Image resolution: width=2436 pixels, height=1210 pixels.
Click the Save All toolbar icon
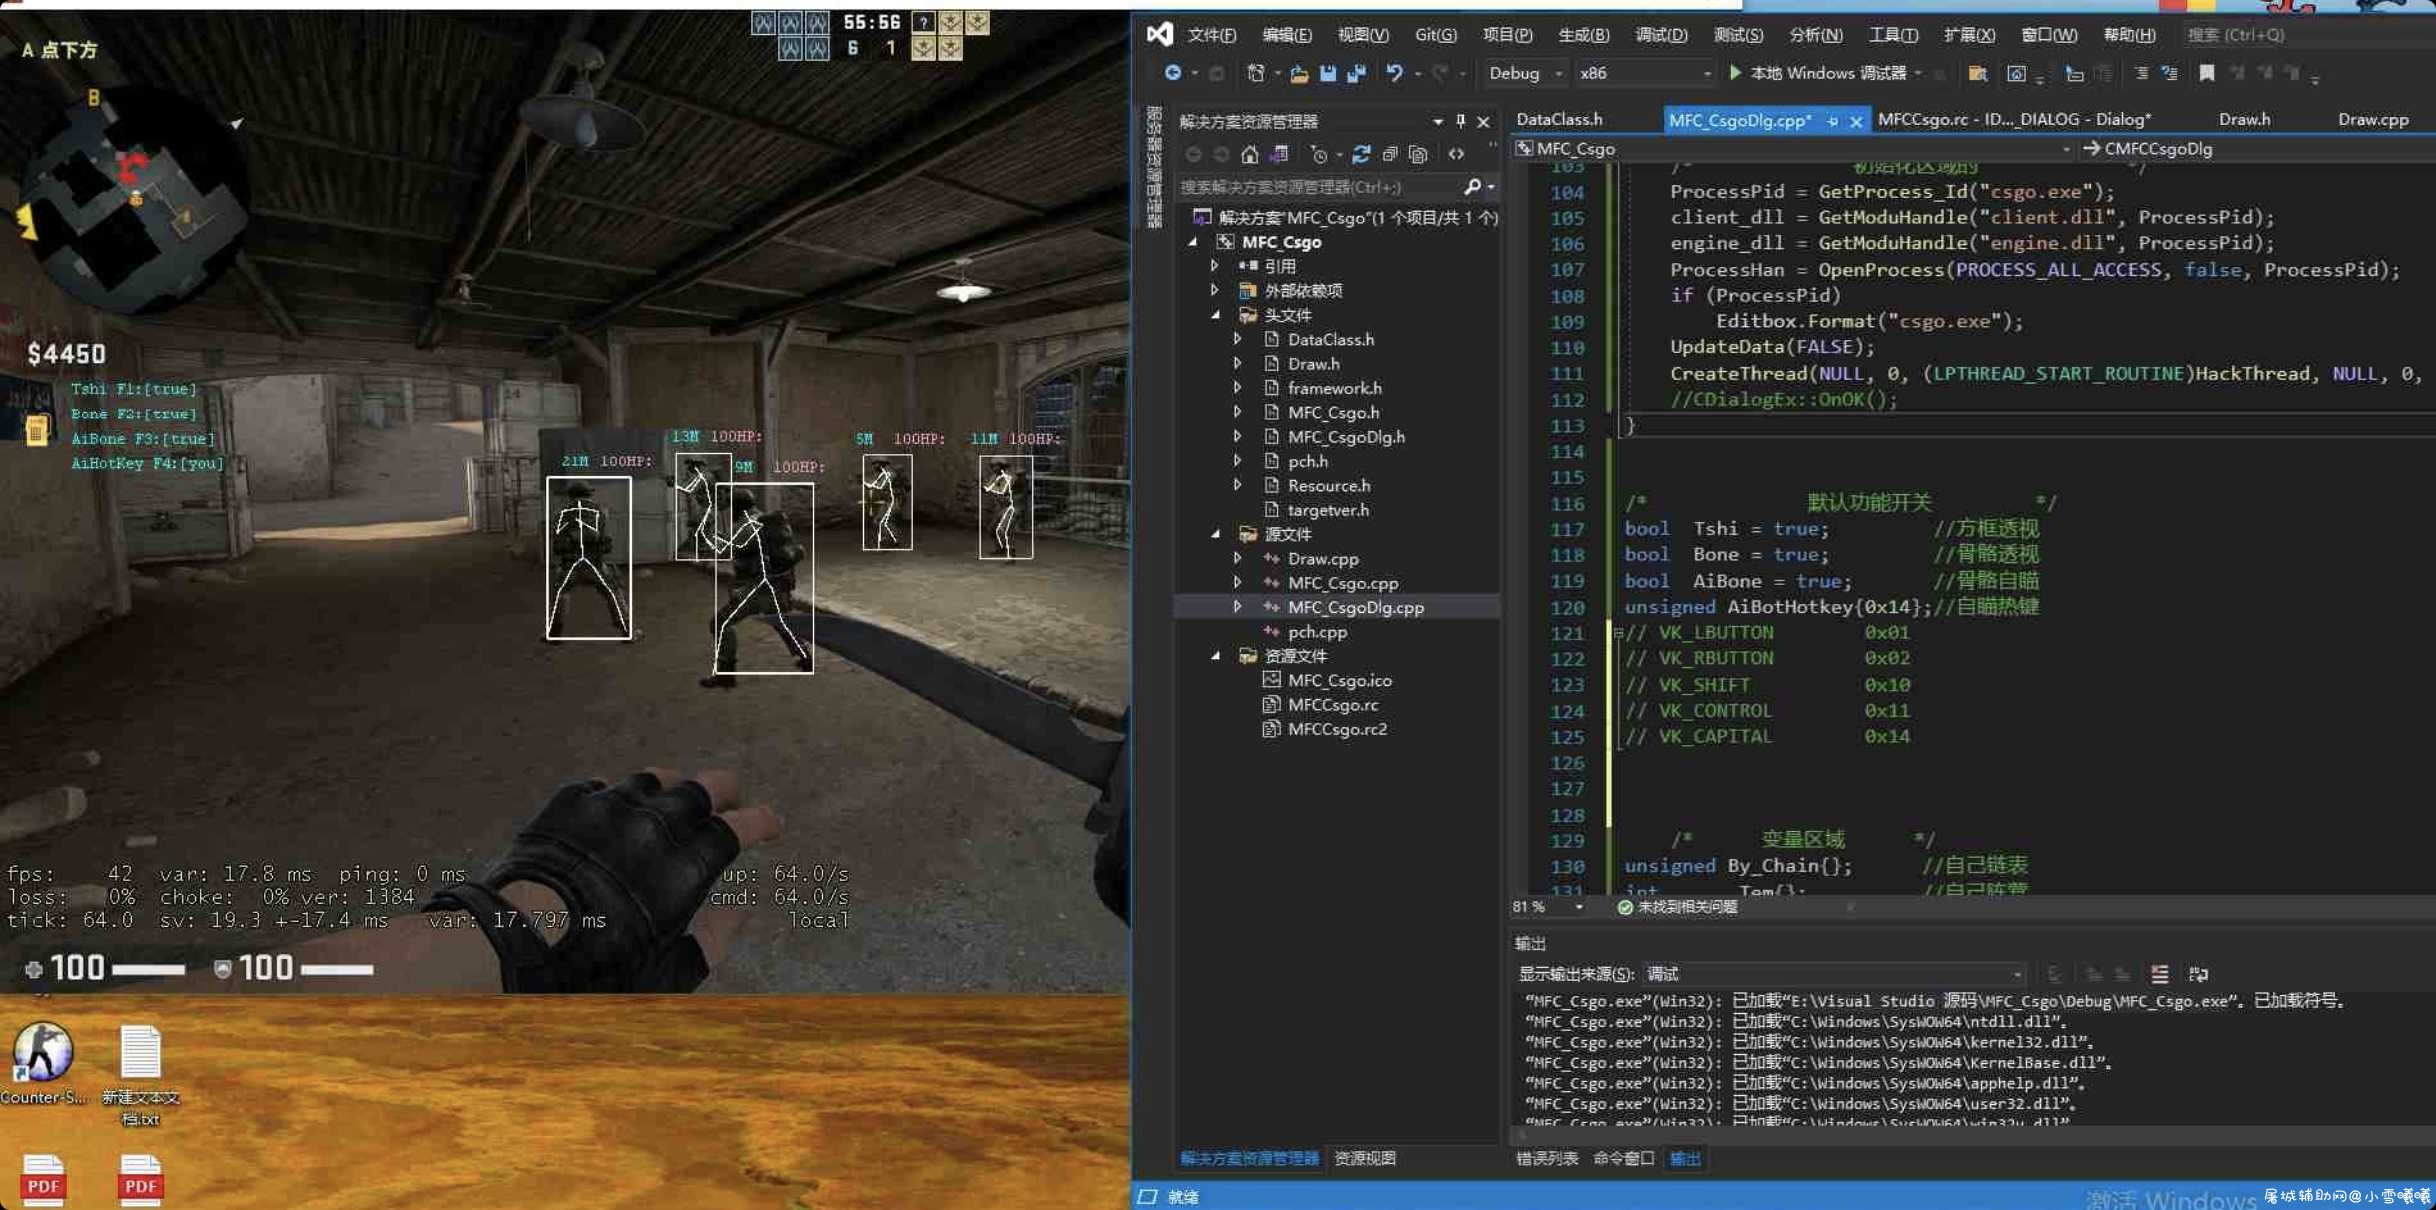(x=1356, y=73)
